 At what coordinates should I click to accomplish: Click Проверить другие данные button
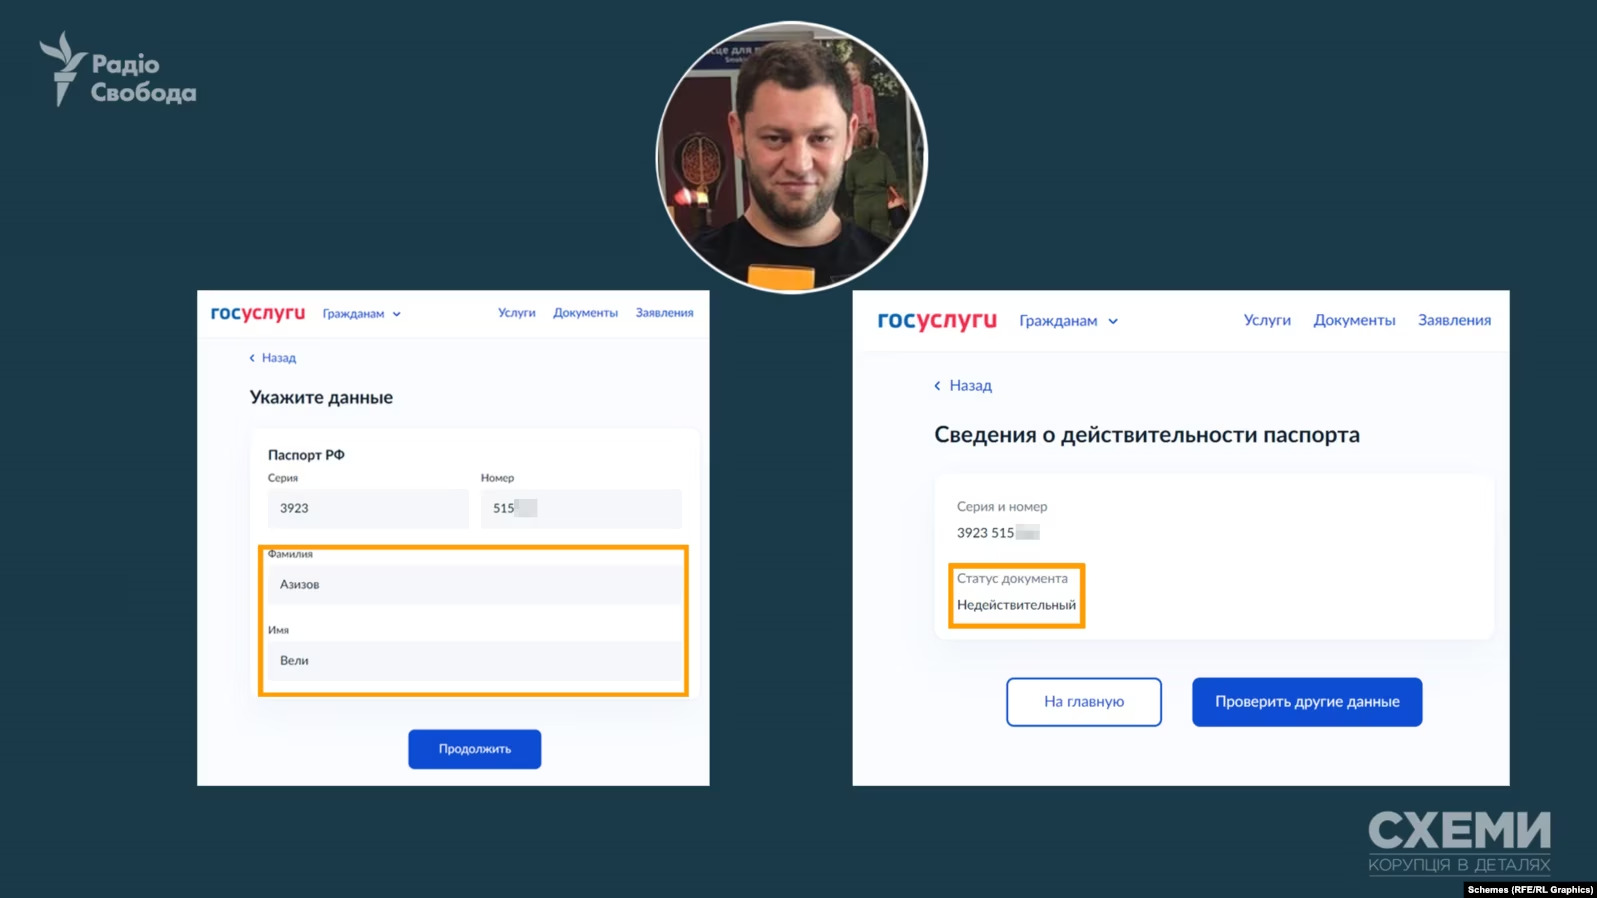1307,702
